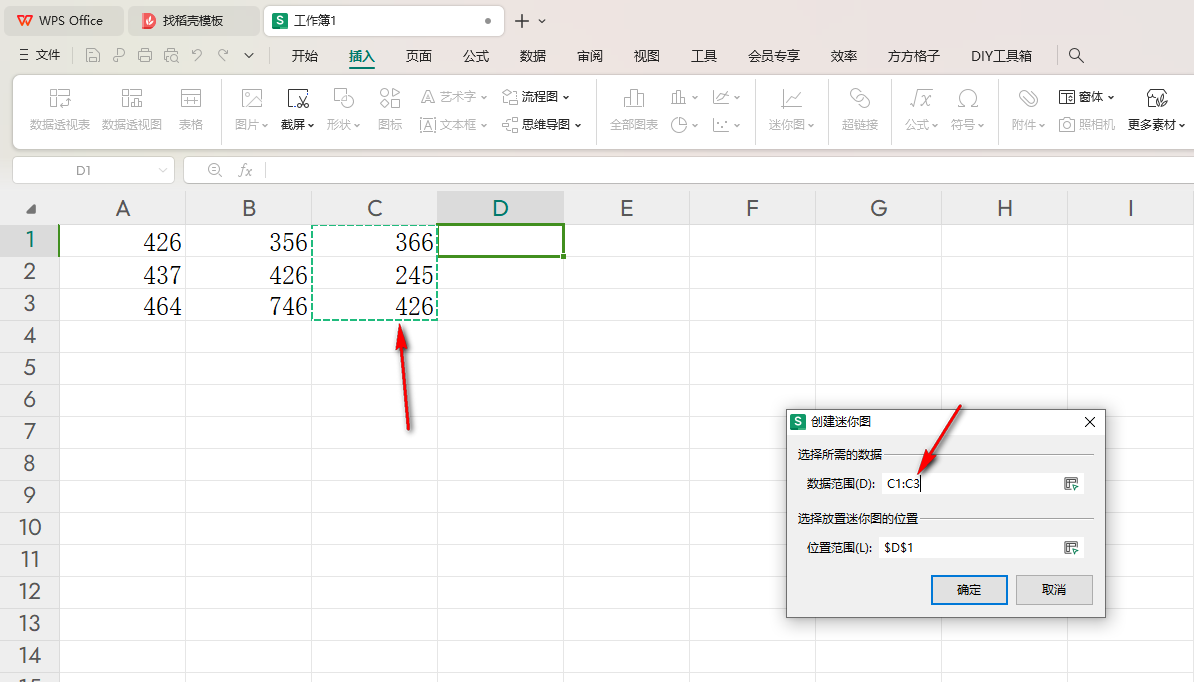Insert a 超链接 hyperlink
Image resolution: width=1194 pixels, height=682 pixels.
[x=860, y=110]
